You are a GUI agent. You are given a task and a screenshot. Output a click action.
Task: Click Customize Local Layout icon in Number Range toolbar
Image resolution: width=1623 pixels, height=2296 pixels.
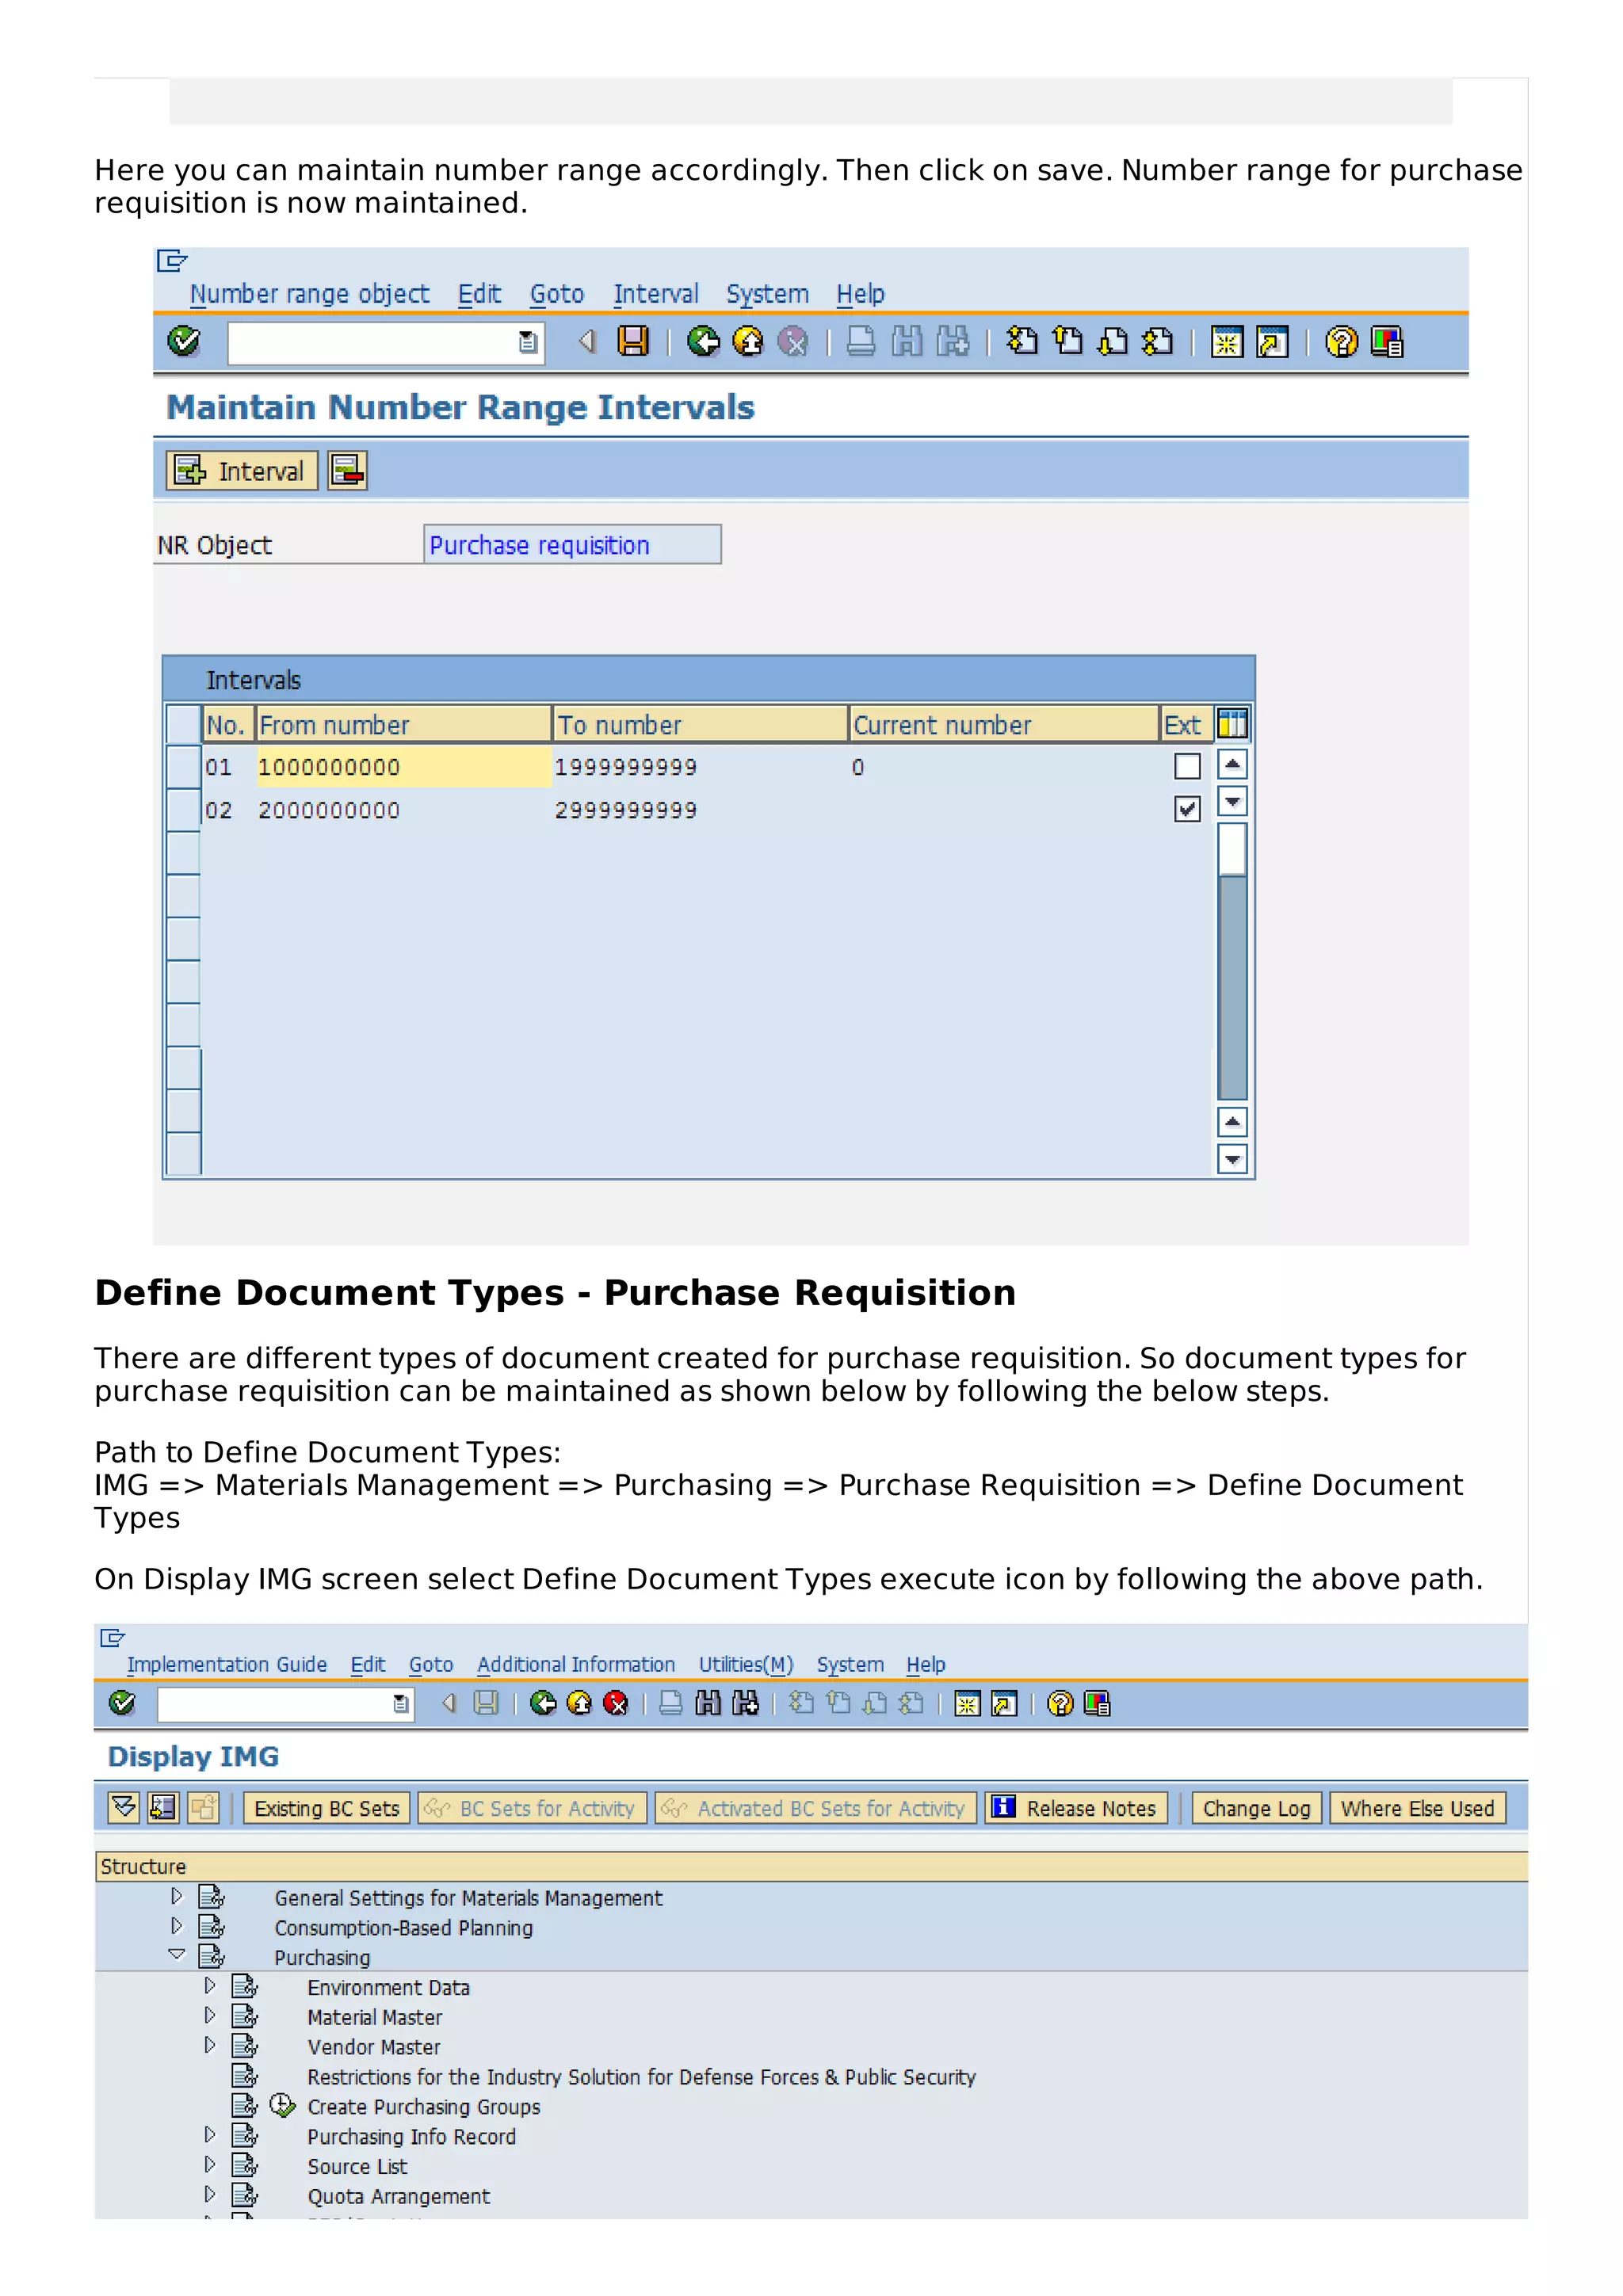click(1388, 342)
